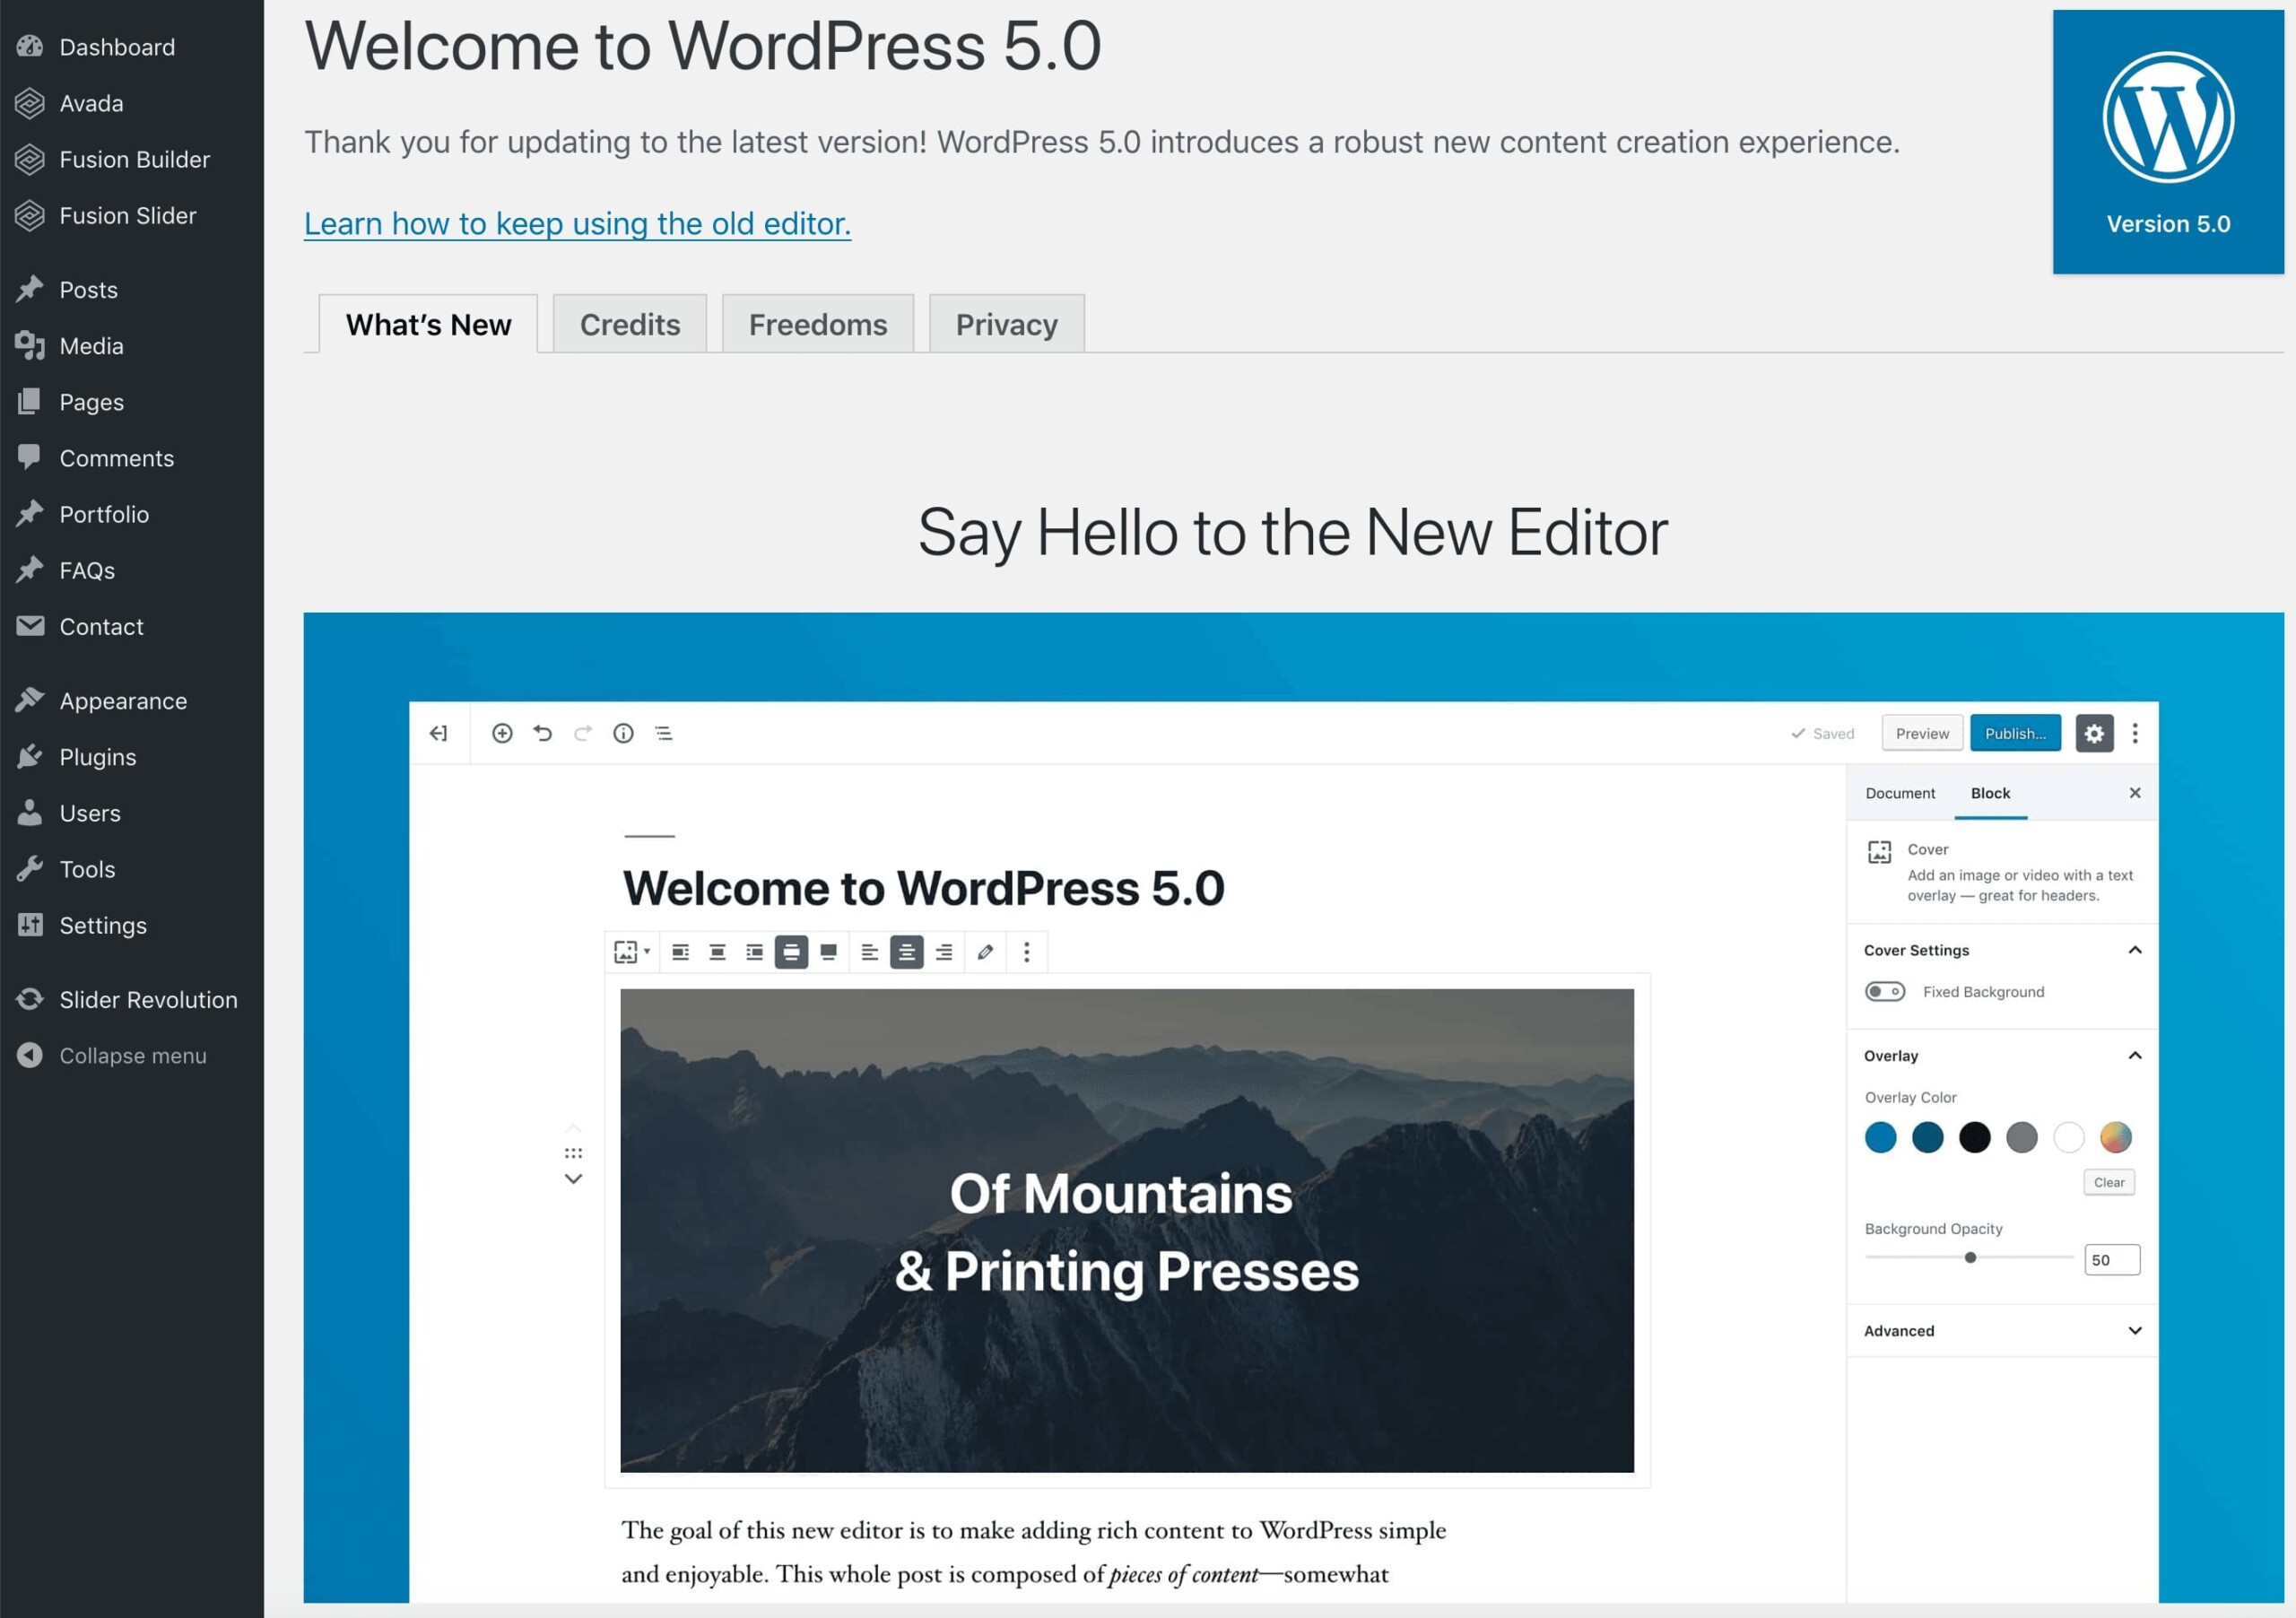Click the add block plus icon
The height and width of the screenshot is (1618, 2296).
502,733
